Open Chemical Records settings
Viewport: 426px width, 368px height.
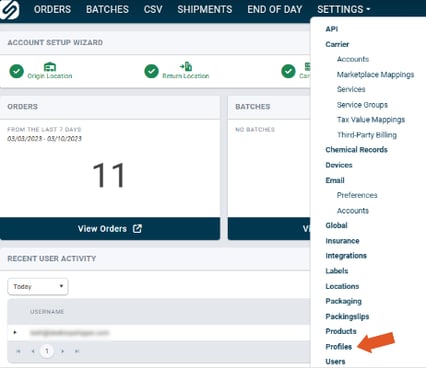point(356,150)
